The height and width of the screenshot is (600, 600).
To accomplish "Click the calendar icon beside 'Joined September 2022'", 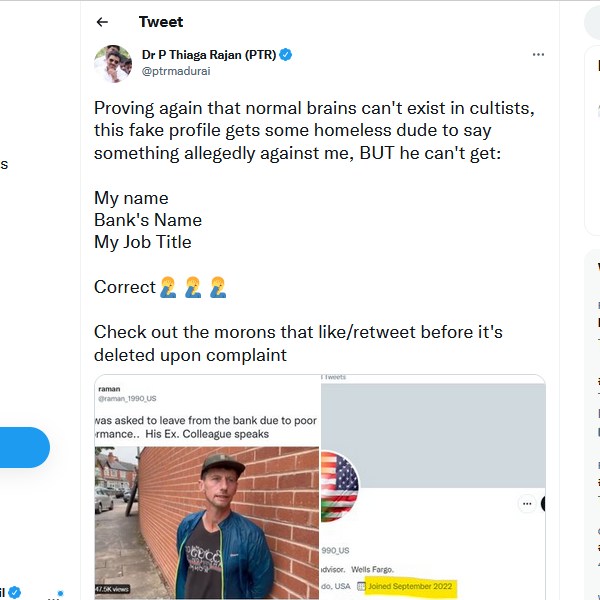I will (361, 586).
